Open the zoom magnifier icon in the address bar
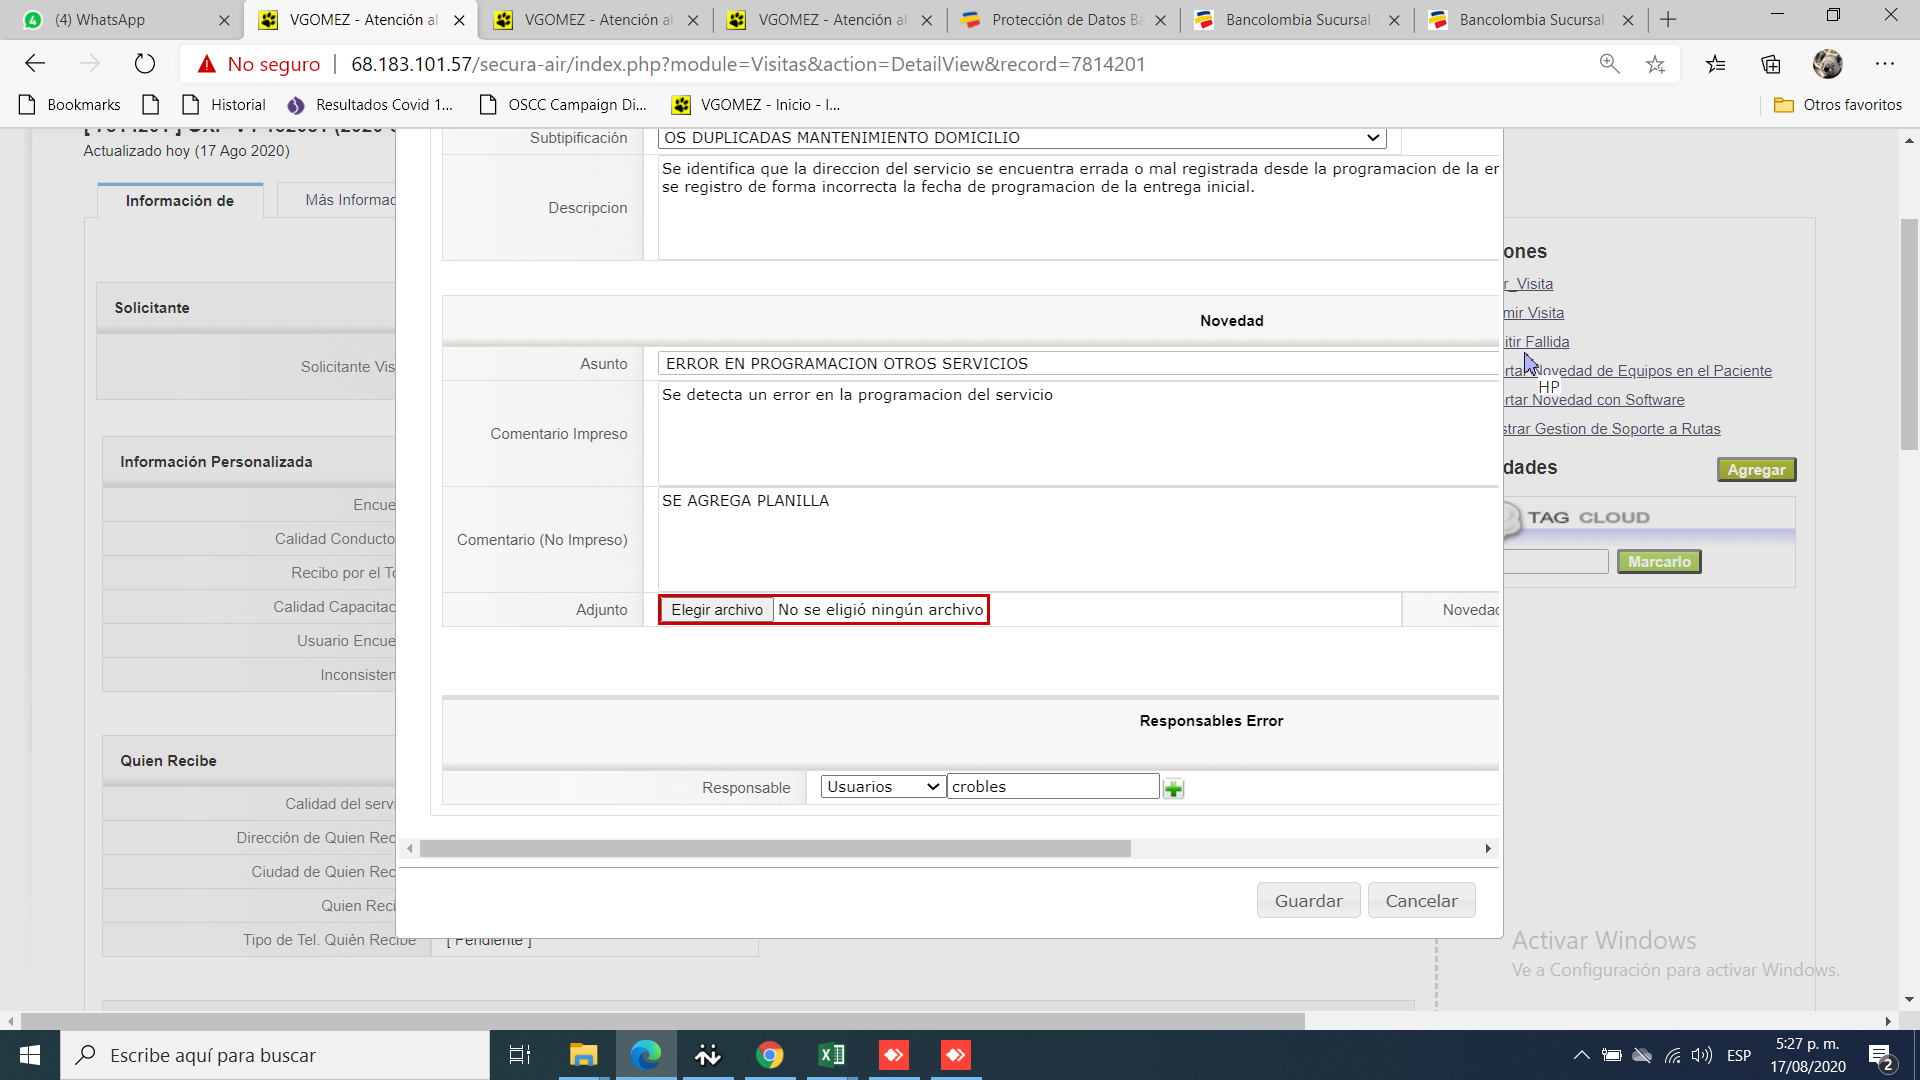 click(1609, 64)
